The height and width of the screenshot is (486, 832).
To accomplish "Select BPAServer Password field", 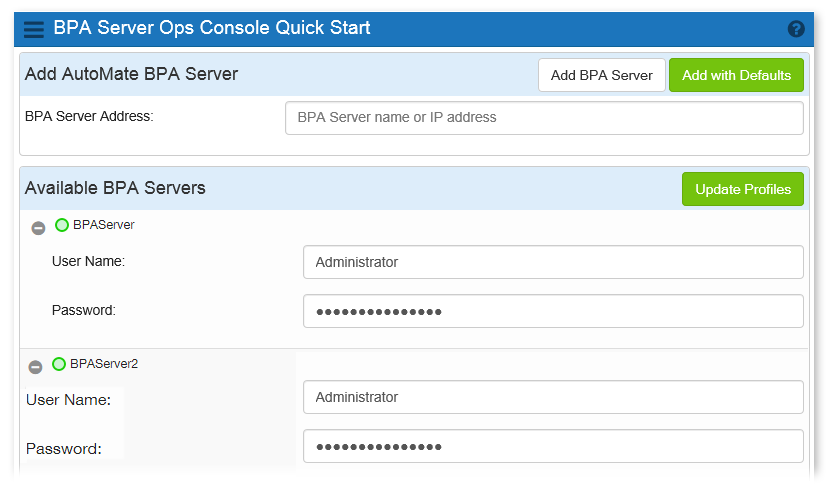I will point(553,311).
